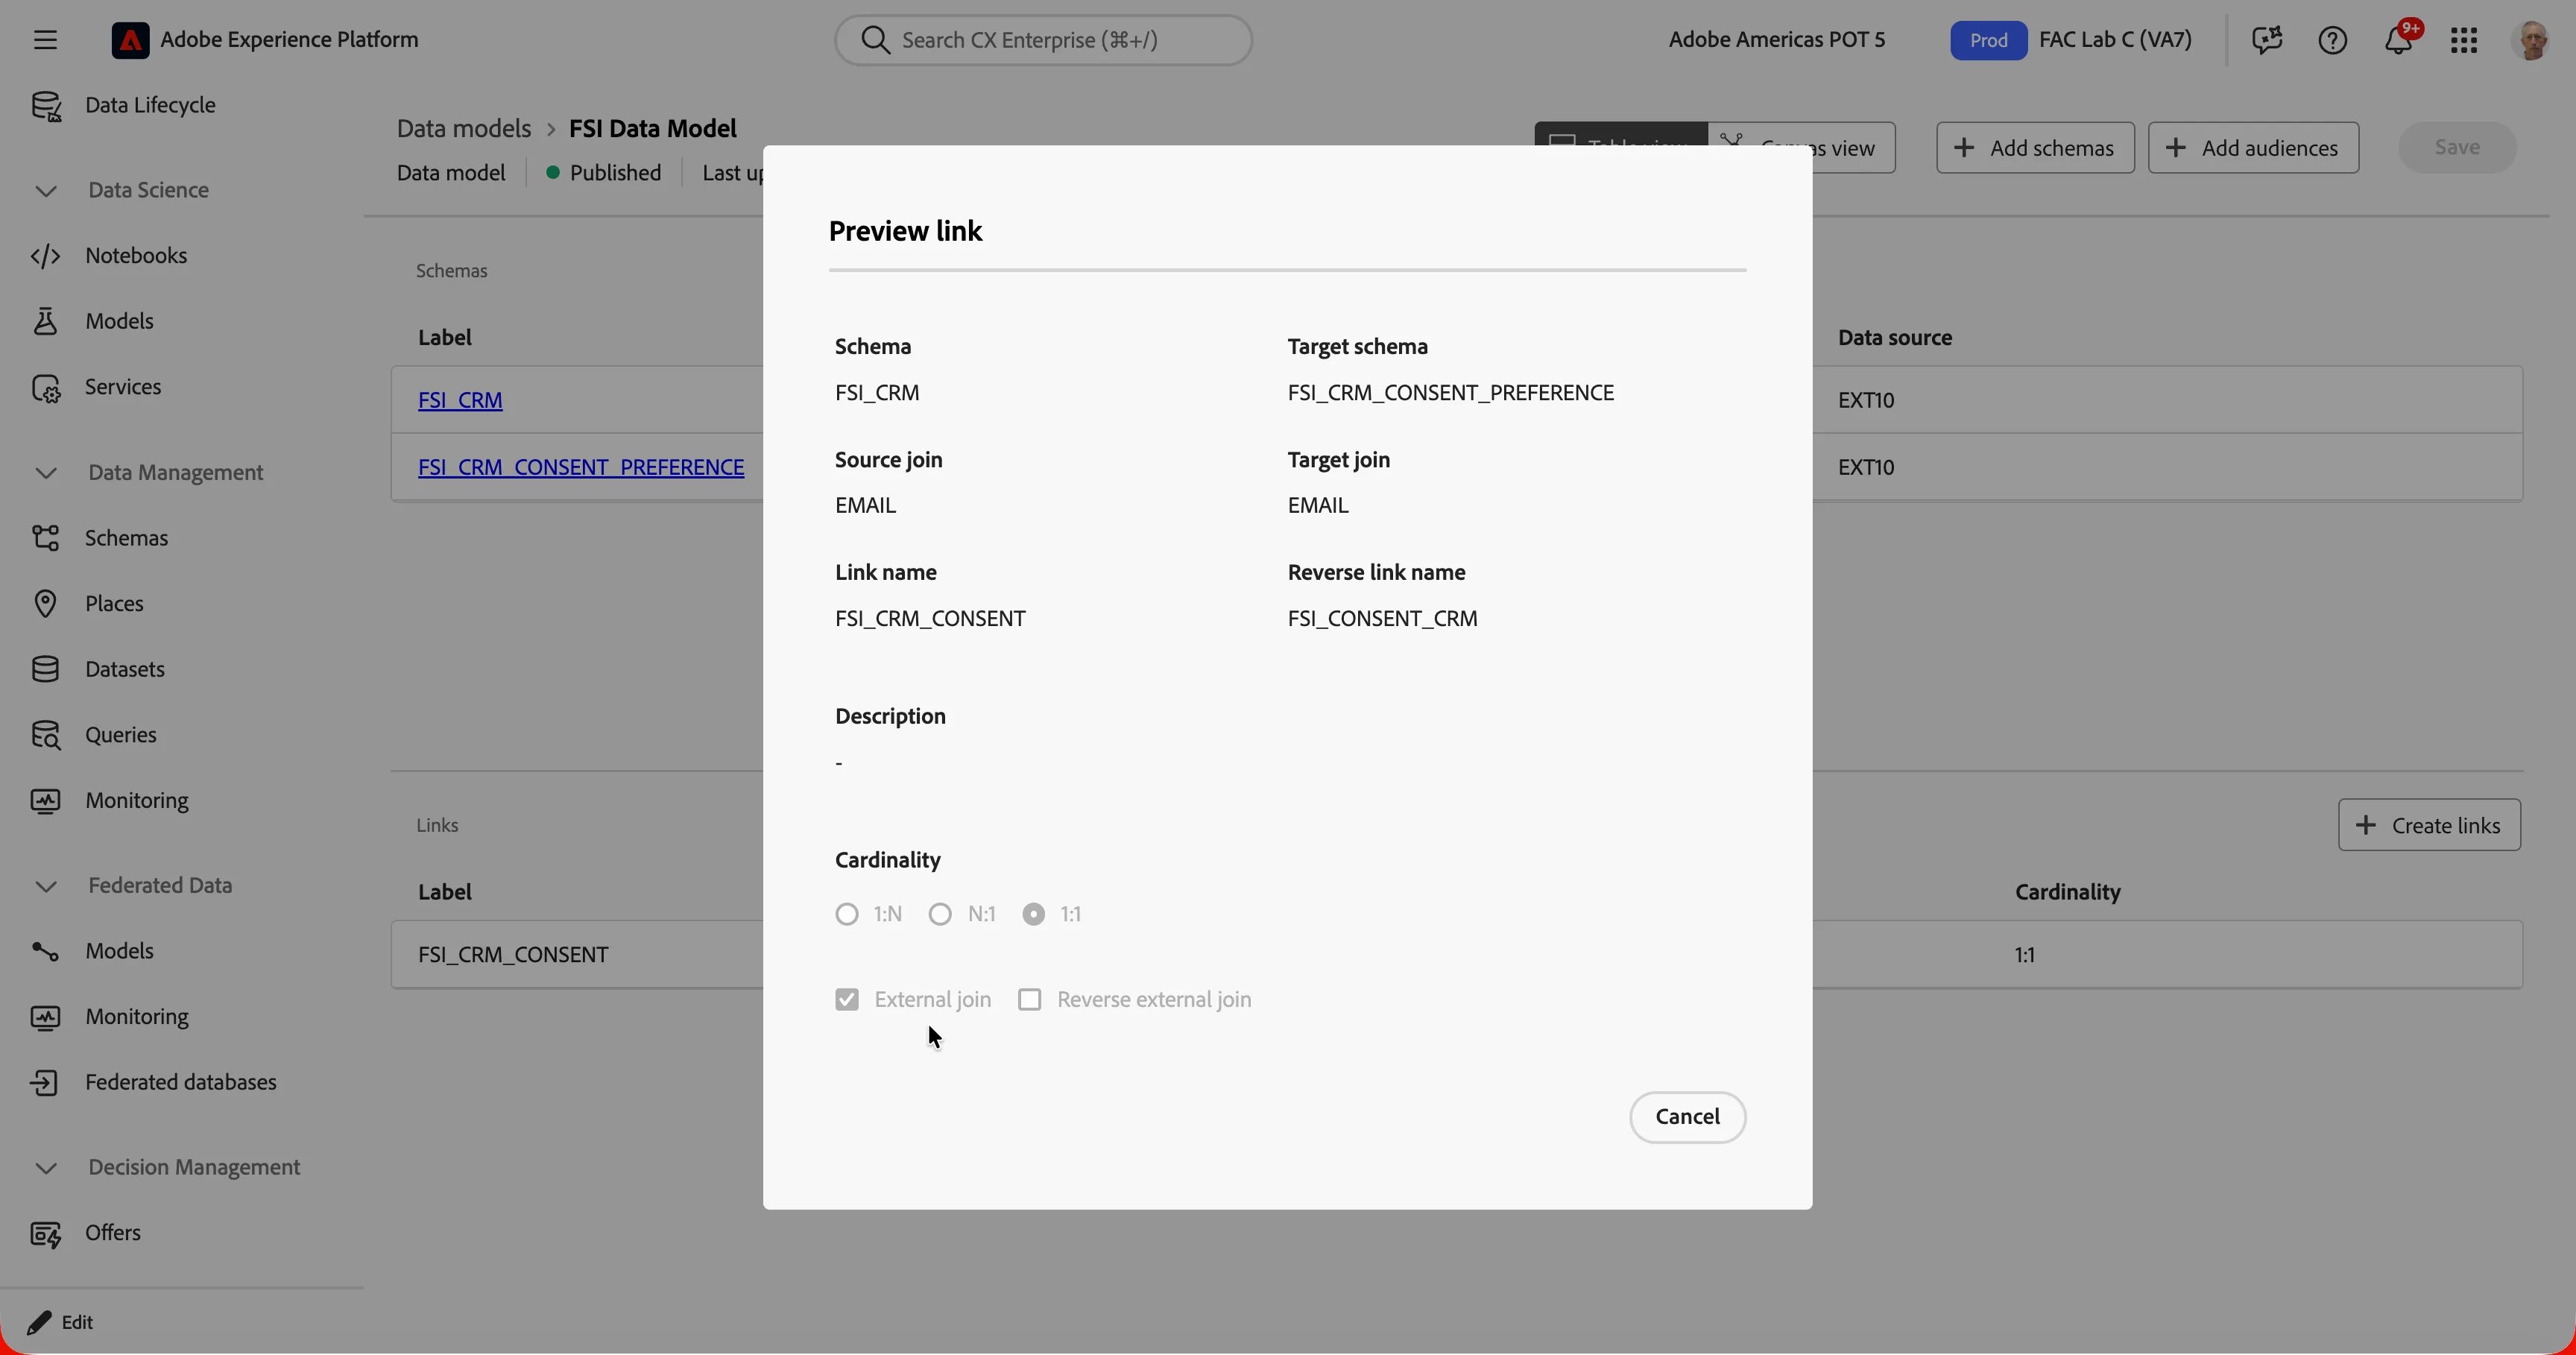This screenshot has height=1355, width=2576.
Task: Click the Data models breadcrumb
Action: [x=464, y=129]
